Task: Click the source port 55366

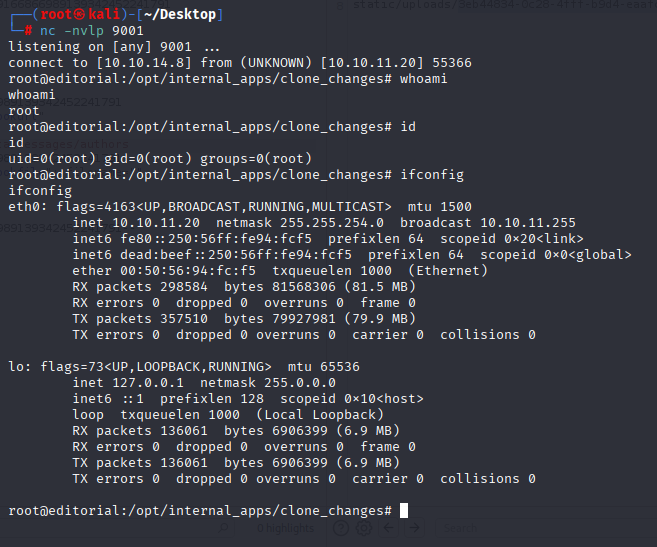Action: [452, 63]
